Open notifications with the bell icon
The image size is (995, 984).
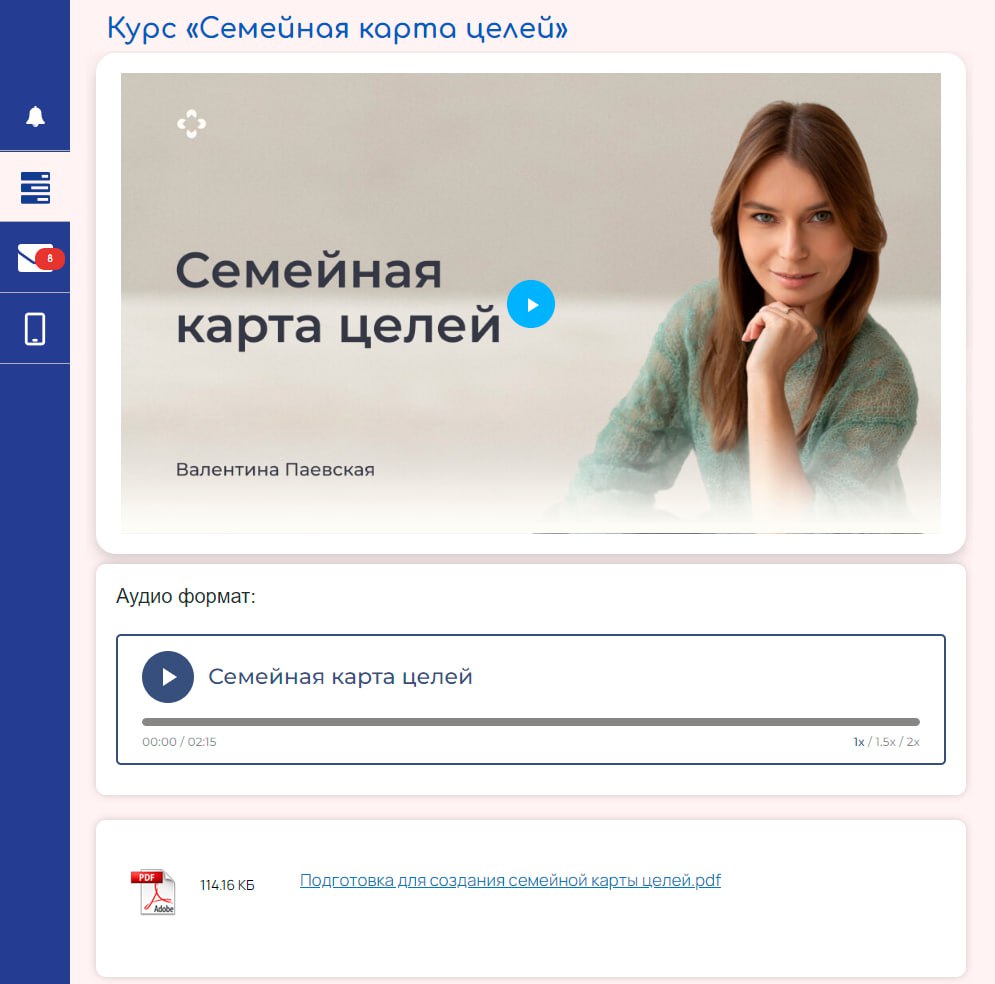click(35, 116)
